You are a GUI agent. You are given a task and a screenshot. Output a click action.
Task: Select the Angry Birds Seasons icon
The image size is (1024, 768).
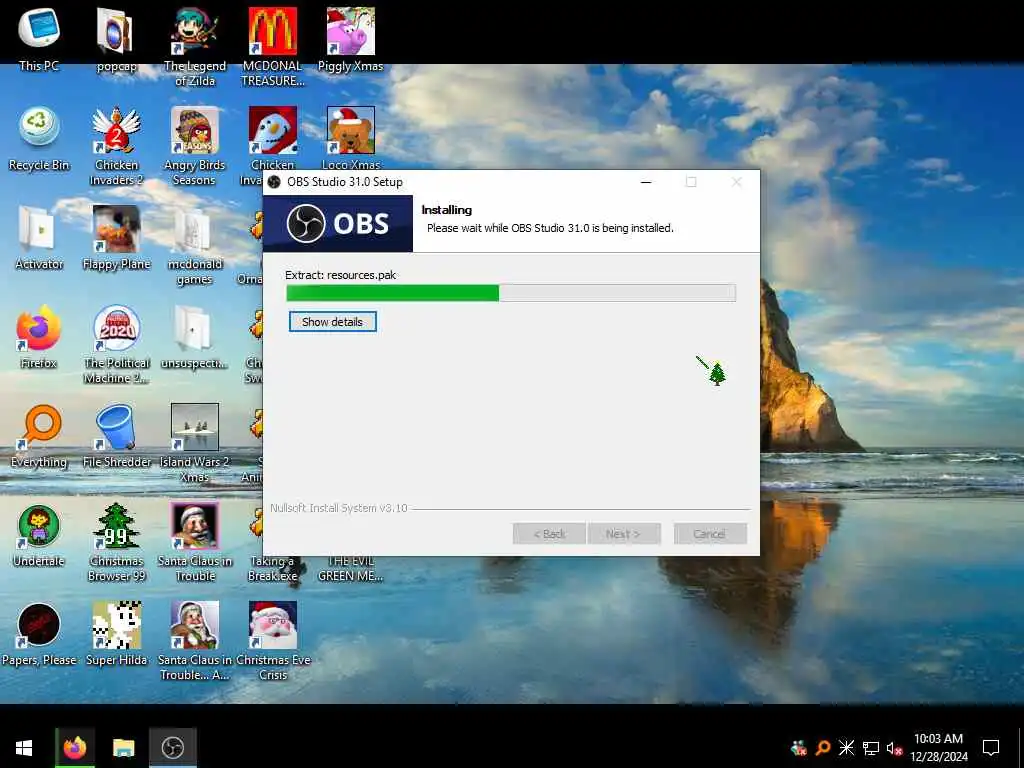(x=195, y=146)
